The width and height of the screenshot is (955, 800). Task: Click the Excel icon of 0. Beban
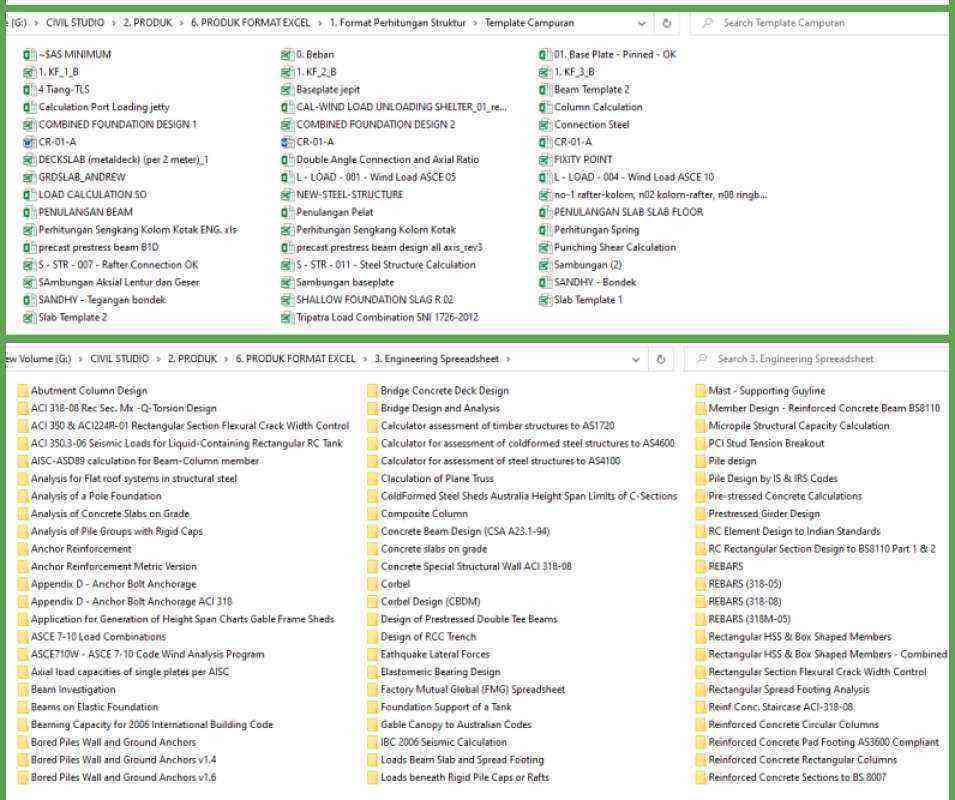pos(286,55)
